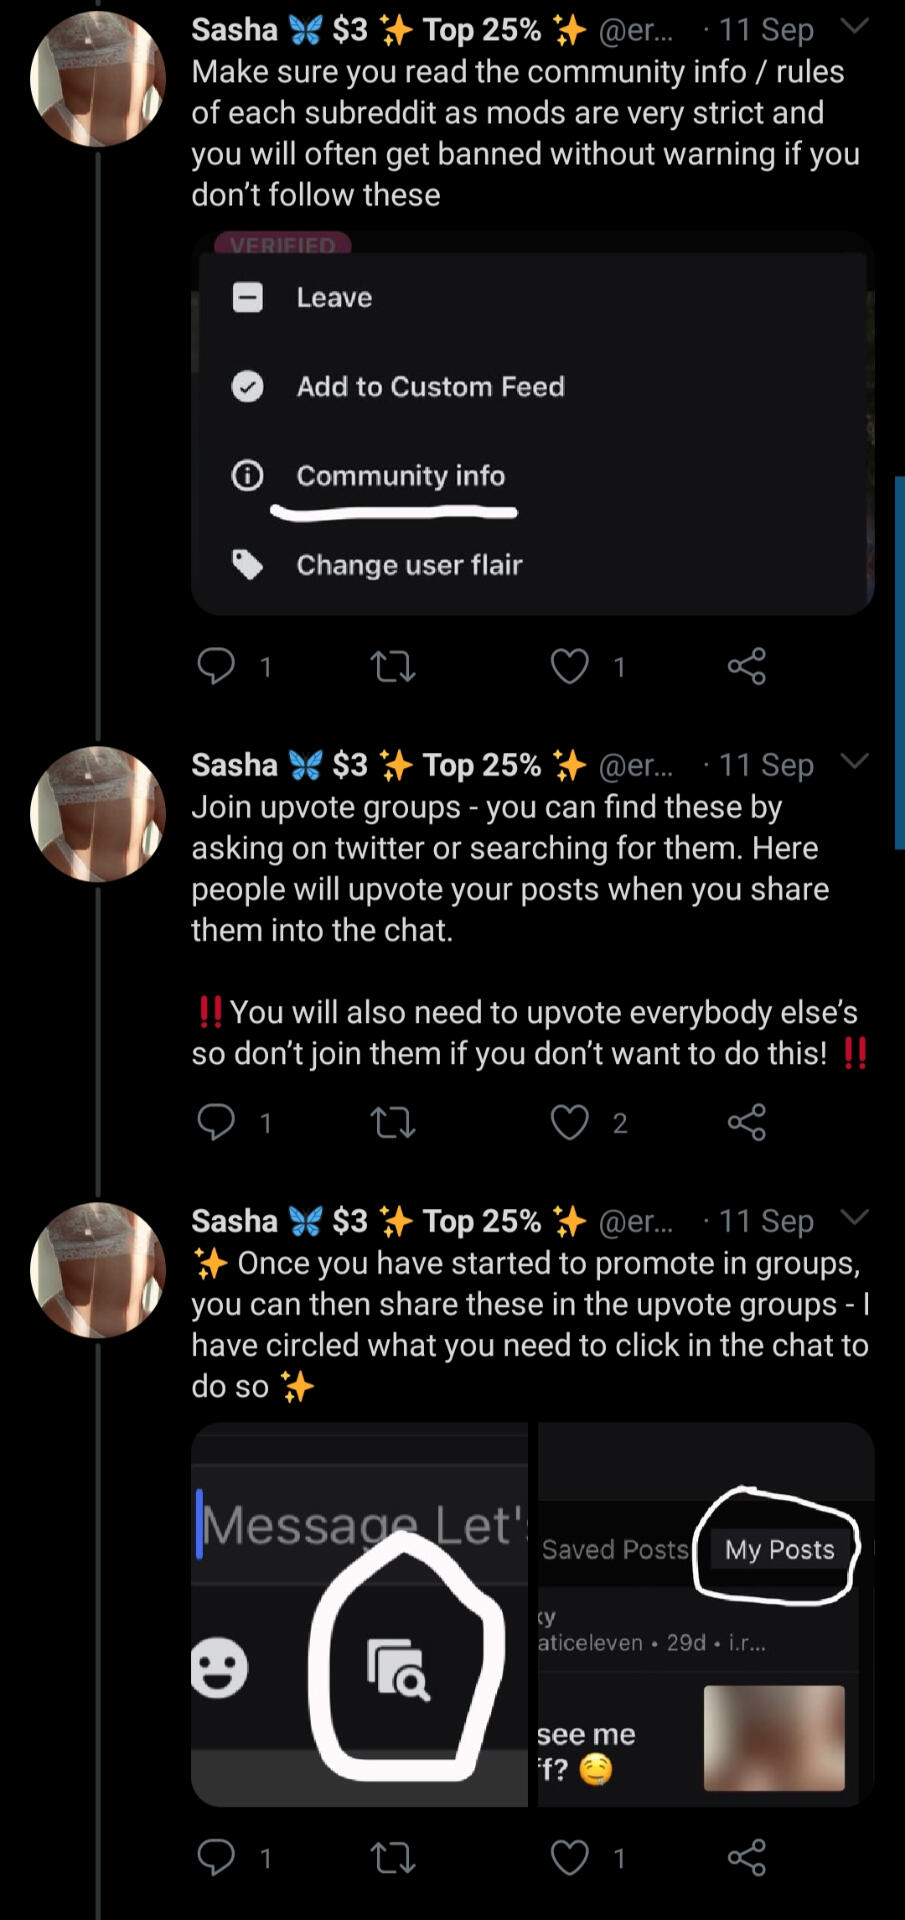
Task: Open Sasha's avatar on the upvote tweet
Action: [97, 813]
